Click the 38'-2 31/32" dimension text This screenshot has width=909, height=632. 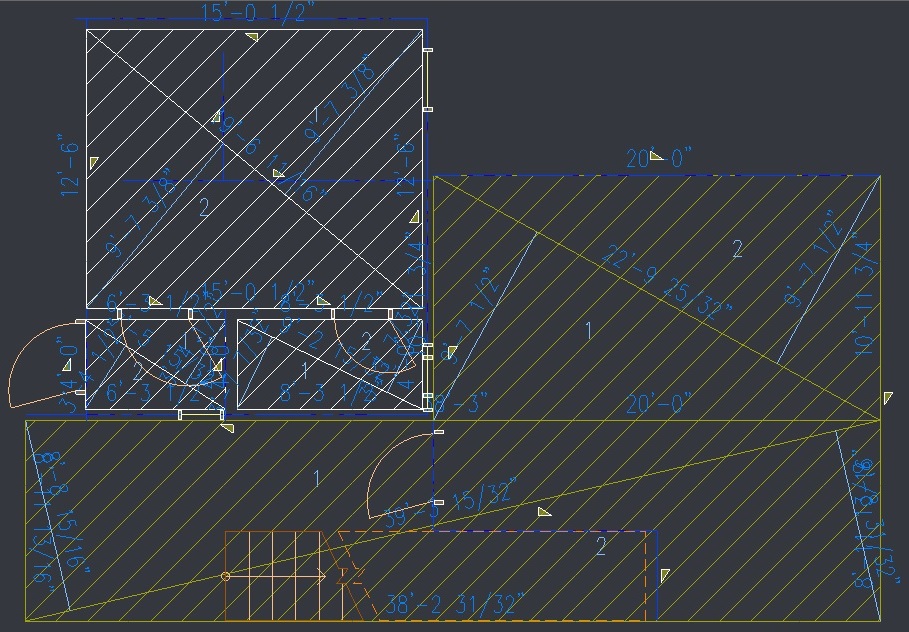(455, 605)
